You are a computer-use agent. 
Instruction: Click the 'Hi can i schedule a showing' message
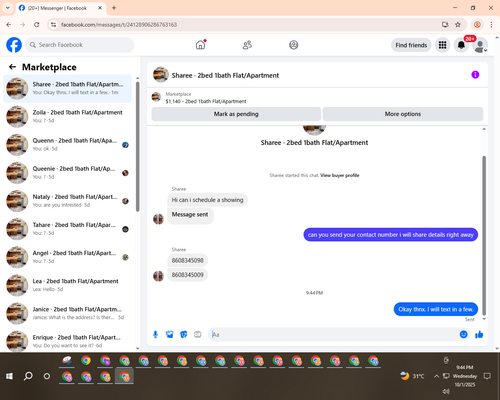pyautogui.click(x=207, y=200)
